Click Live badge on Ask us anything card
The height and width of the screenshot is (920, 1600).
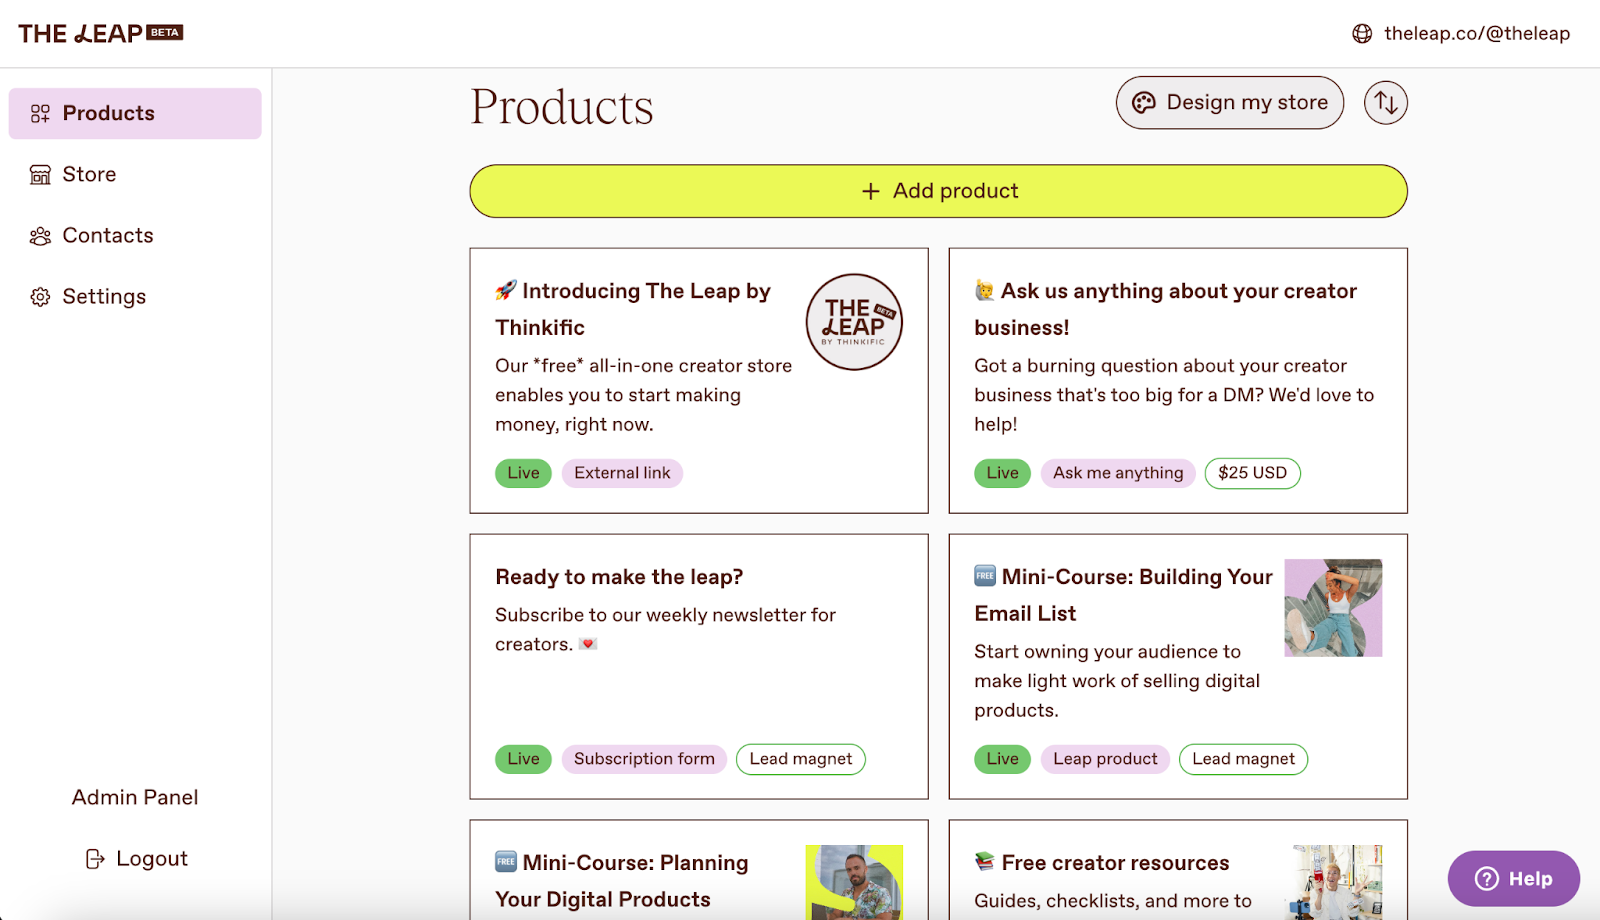1002,473
